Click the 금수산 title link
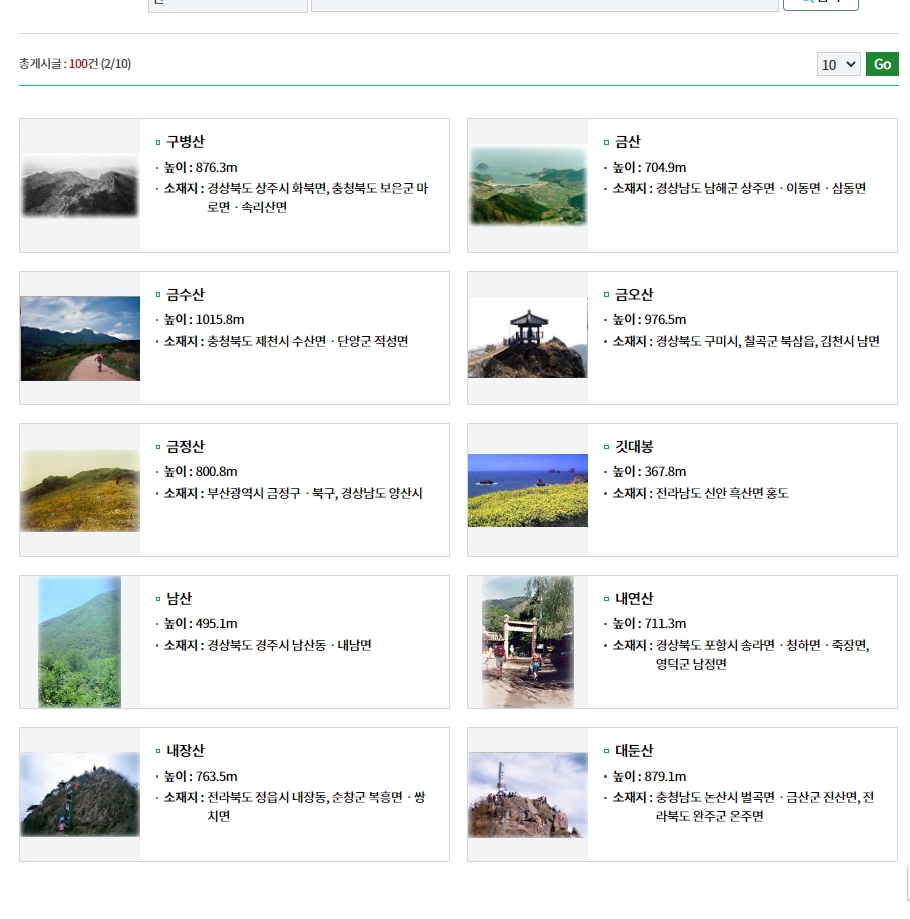 tap(185, 294)
